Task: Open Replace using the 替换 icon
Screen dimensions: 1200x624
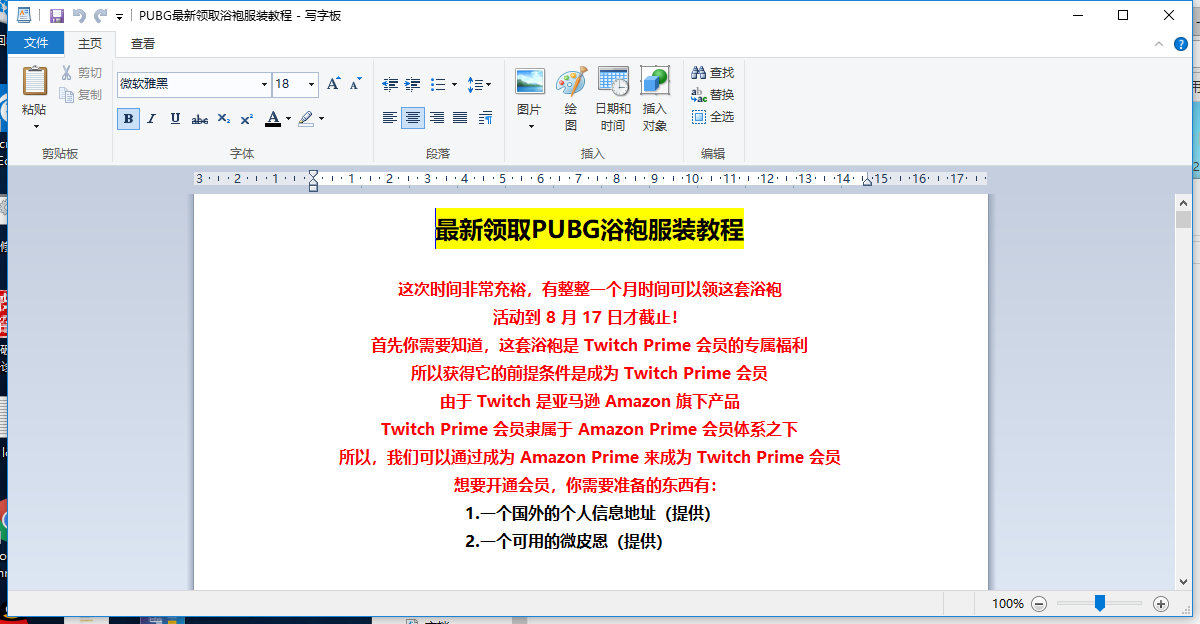Action: tap(710, 92)
